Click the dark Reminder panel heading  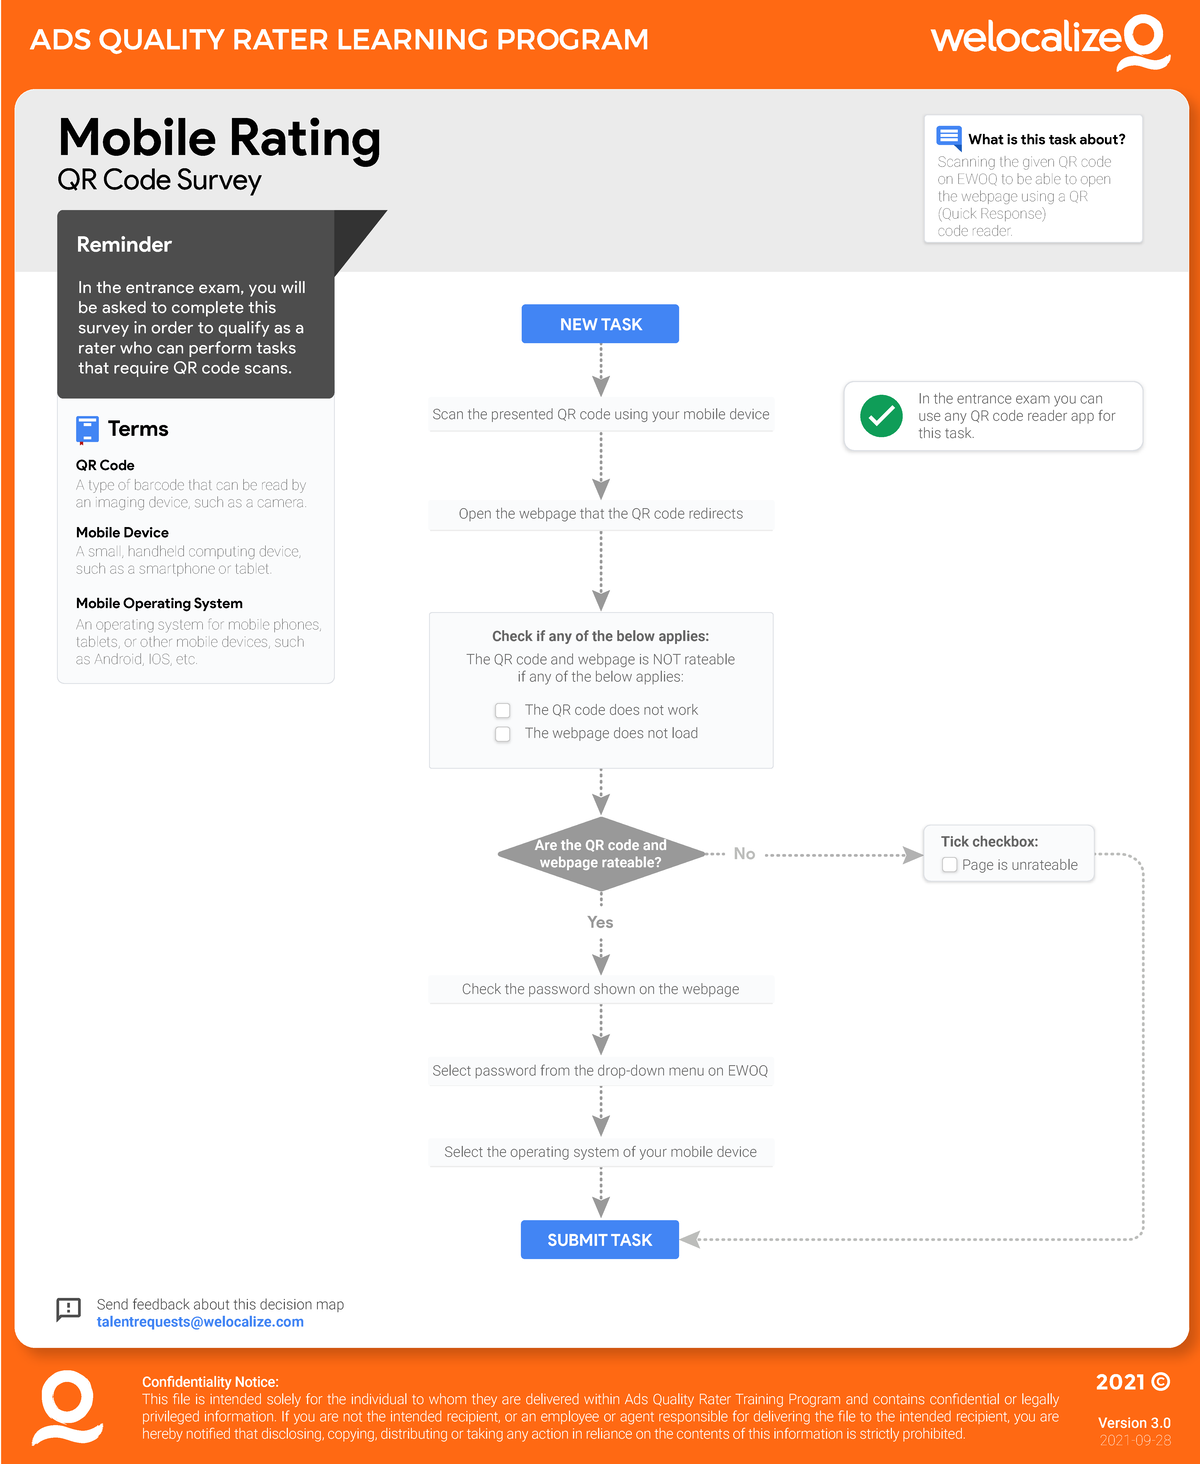tap(124, 245)
